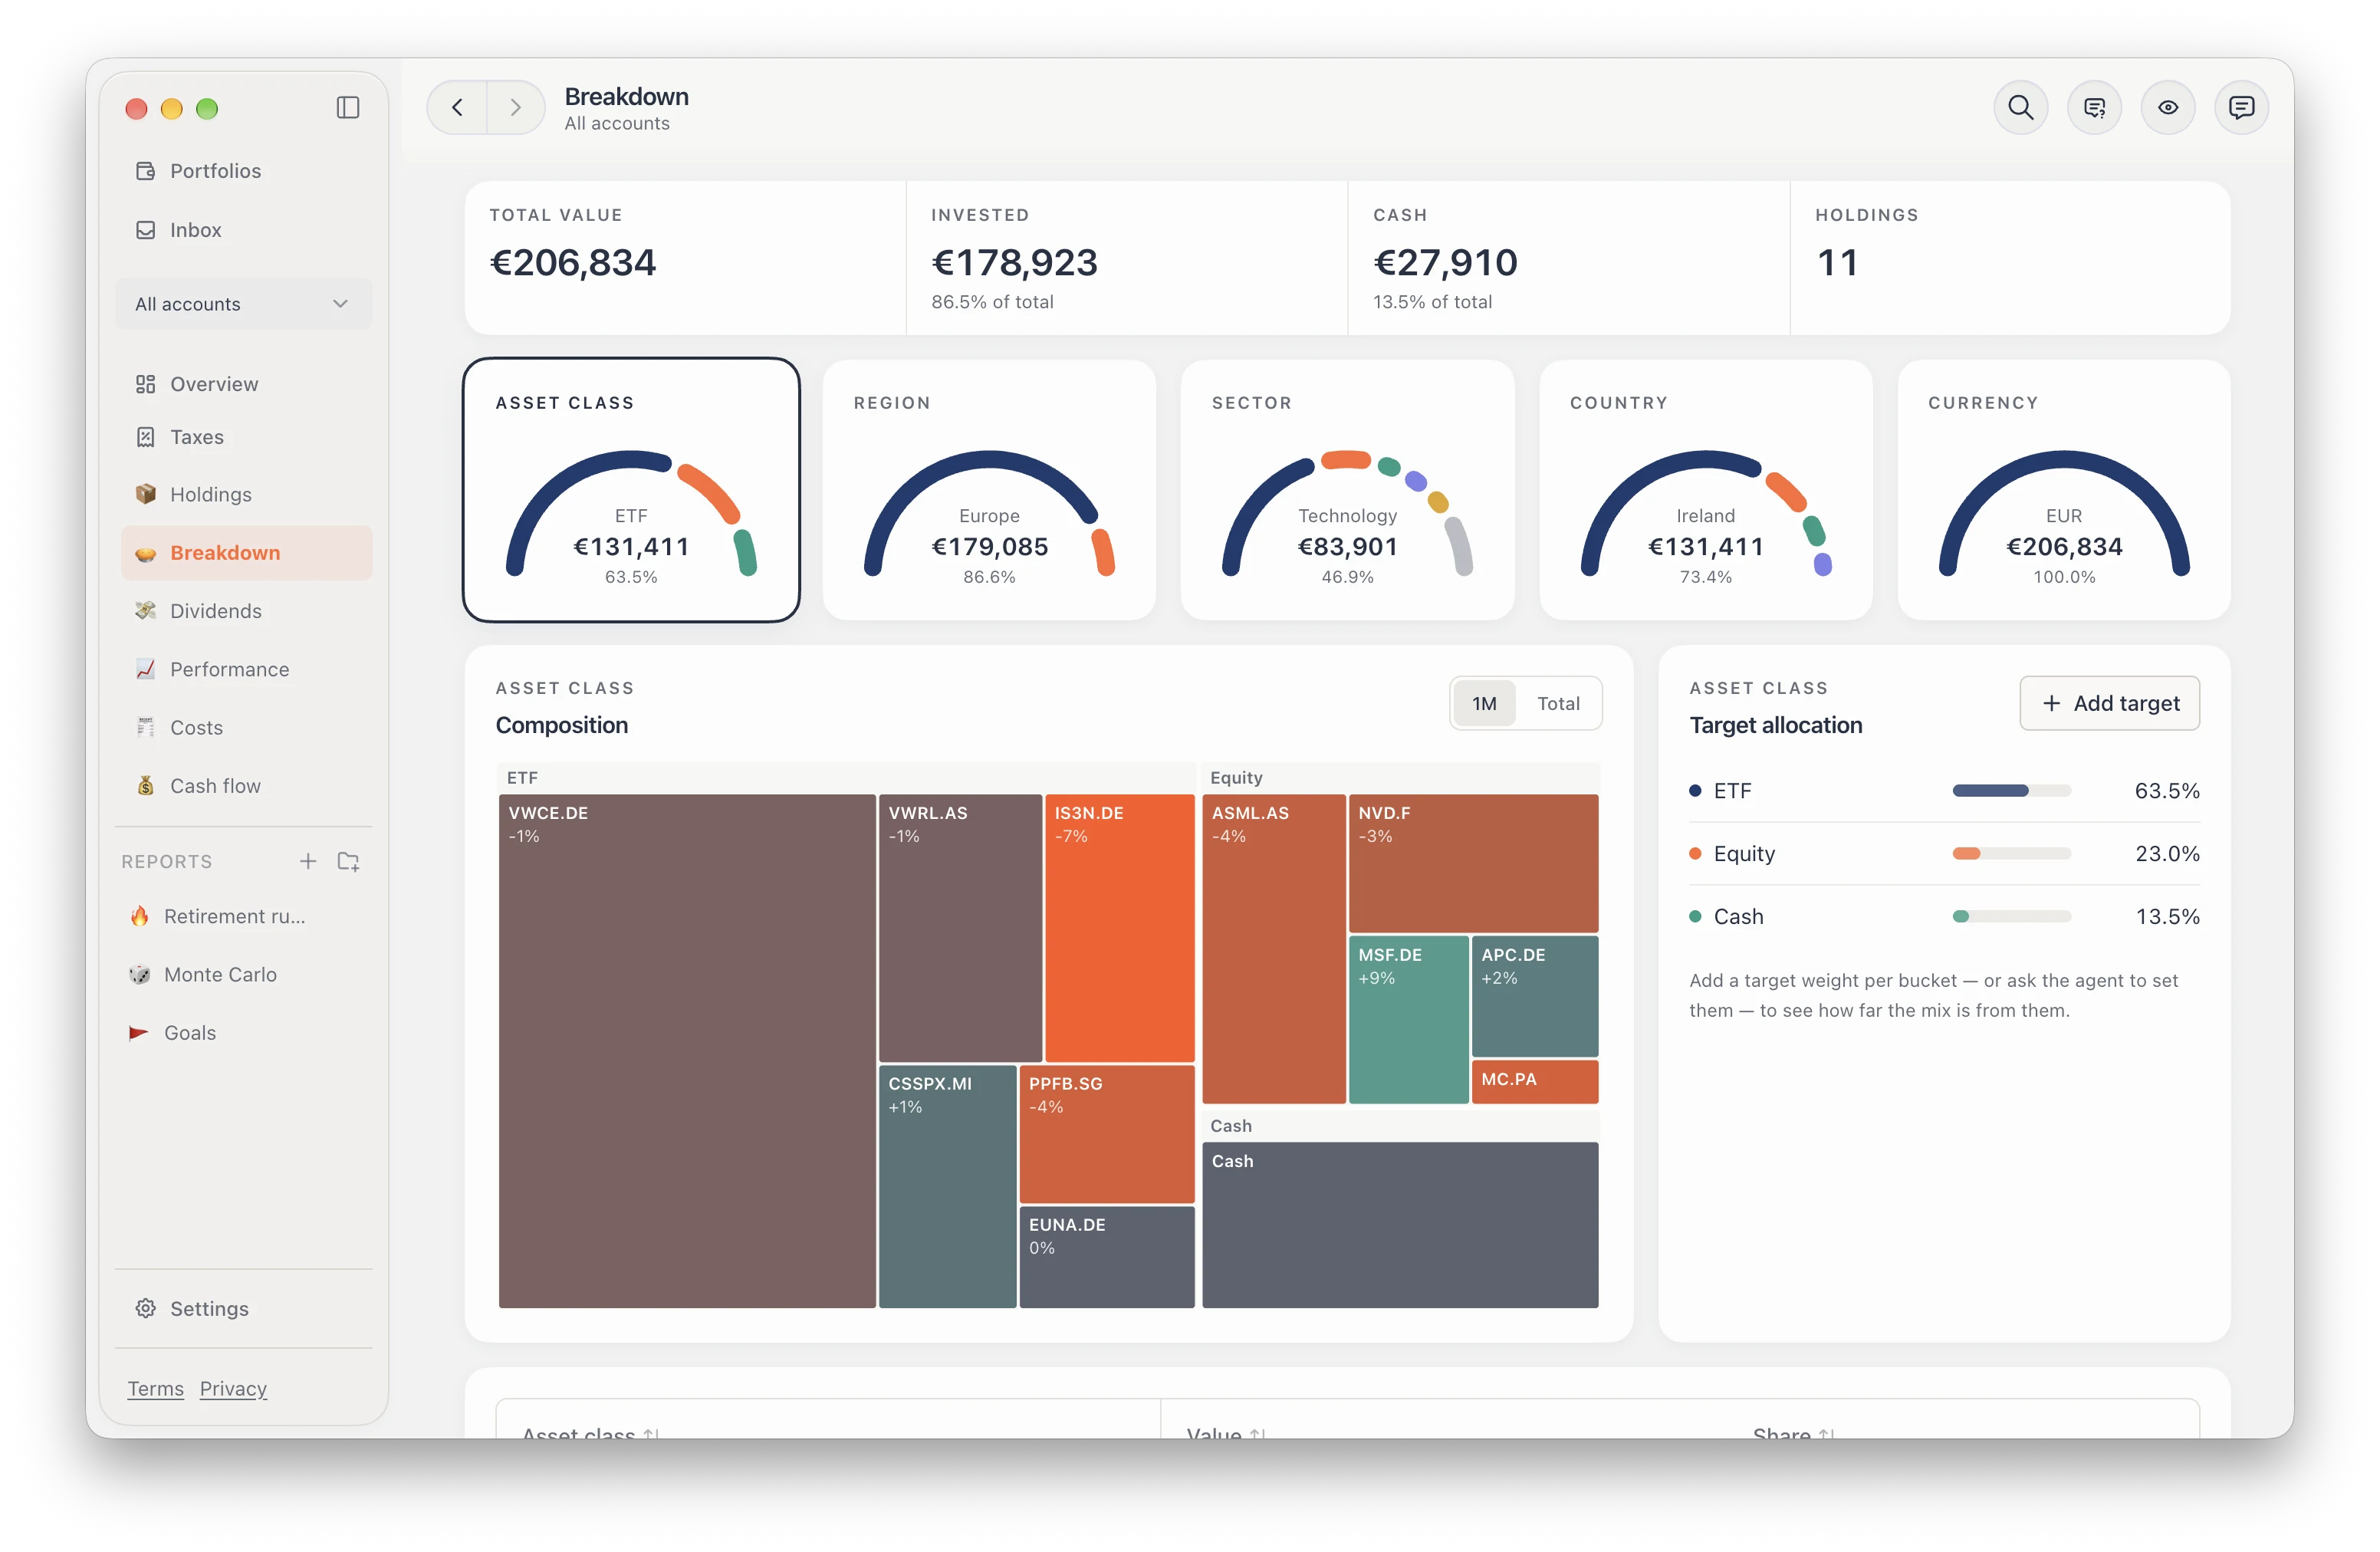Go forward with the right chevron
This screenshot has height=1552, width=2380.
tap(515, 107)
